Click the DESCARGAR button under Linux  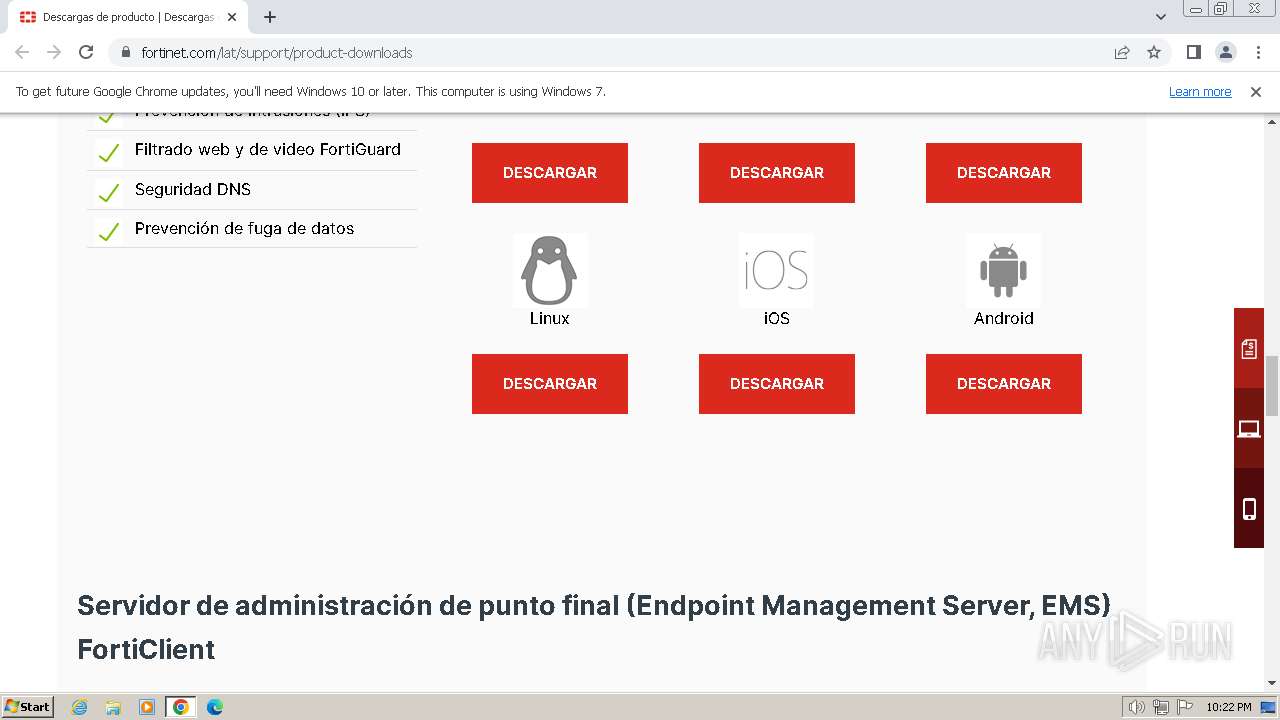(x=550, y=384)
